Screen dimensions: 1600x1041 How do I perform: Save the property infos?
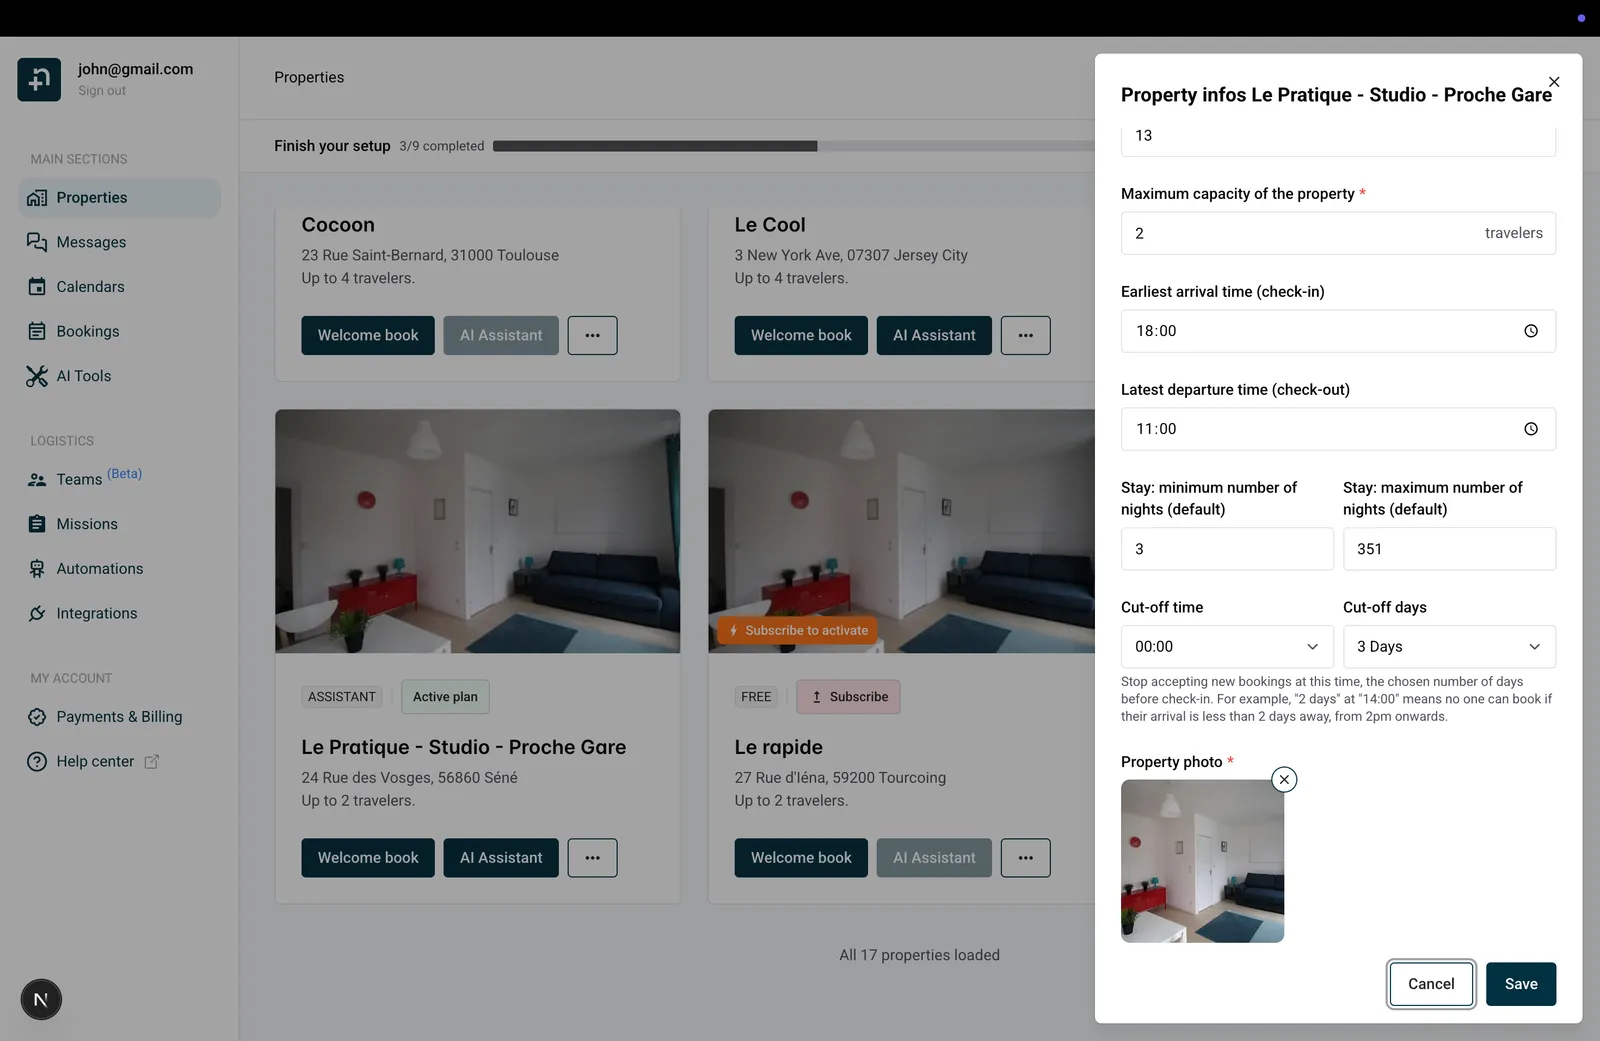(1521, 984)
